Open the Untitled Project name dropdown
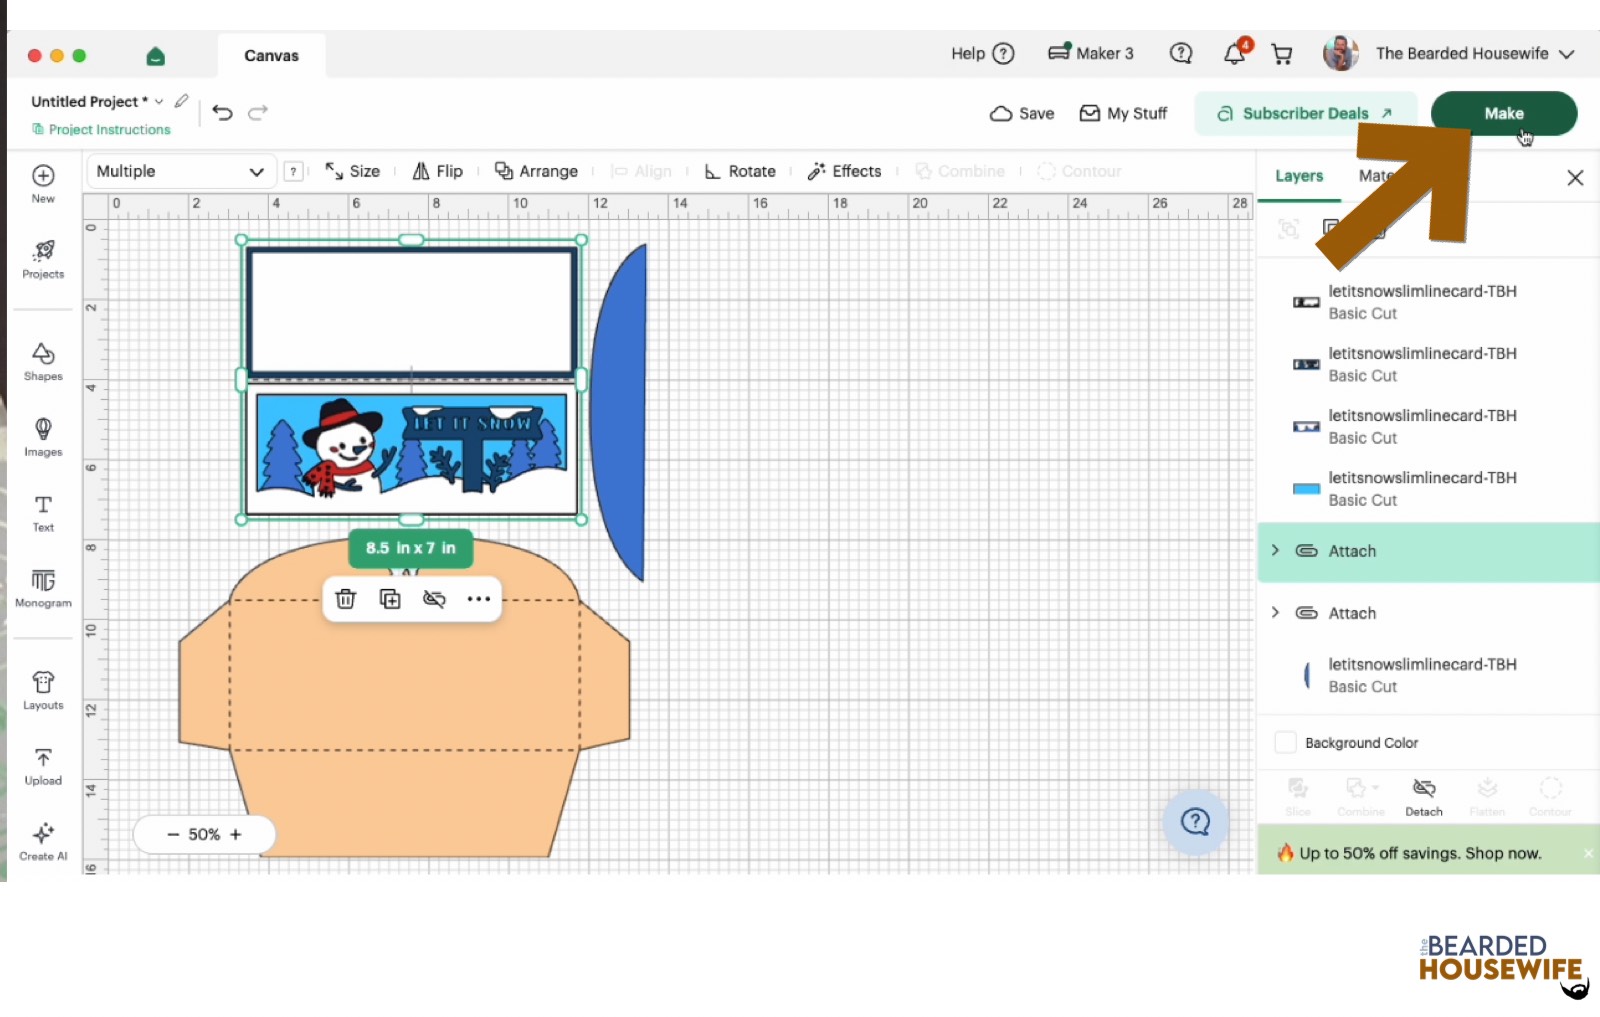1600x1017 pixels. tap(159, 102)
